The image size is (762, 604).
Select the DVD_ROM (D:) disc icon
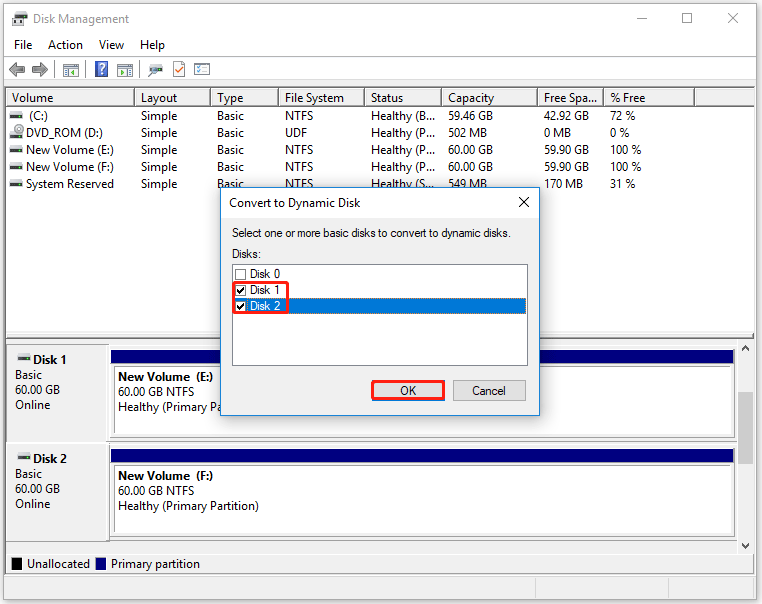coord(17,131)
